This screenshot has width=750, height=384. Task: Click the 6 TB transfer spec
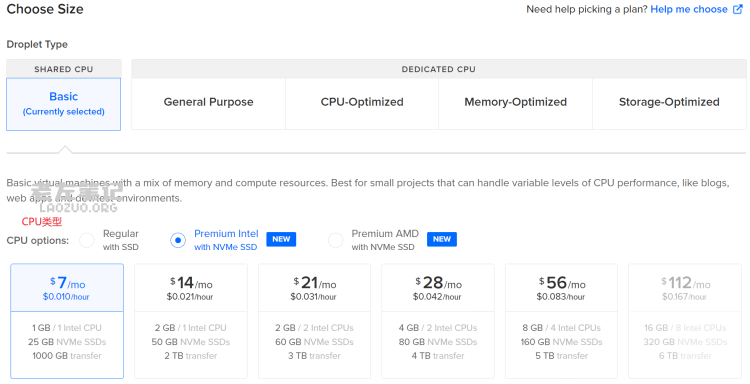point(685,356)
